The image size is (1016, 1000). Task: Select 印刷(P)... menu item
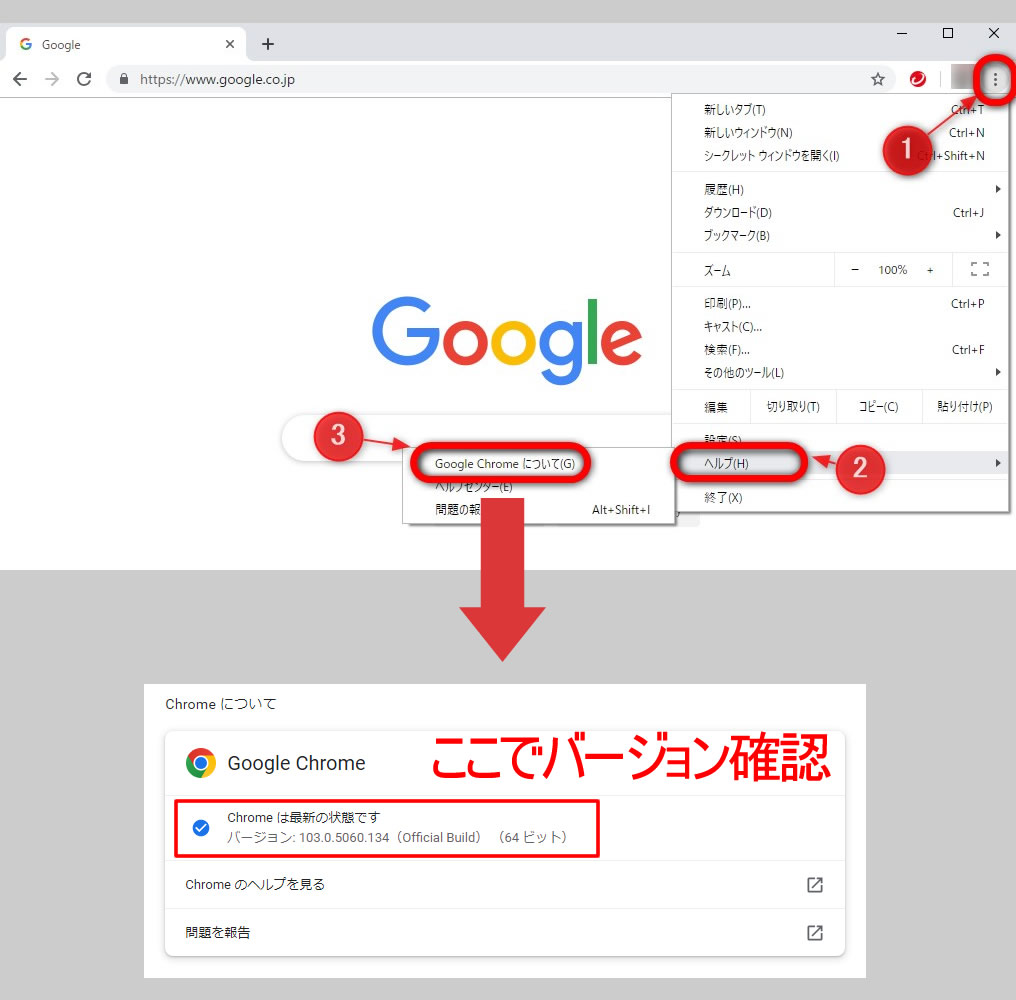tap(840, 303)
